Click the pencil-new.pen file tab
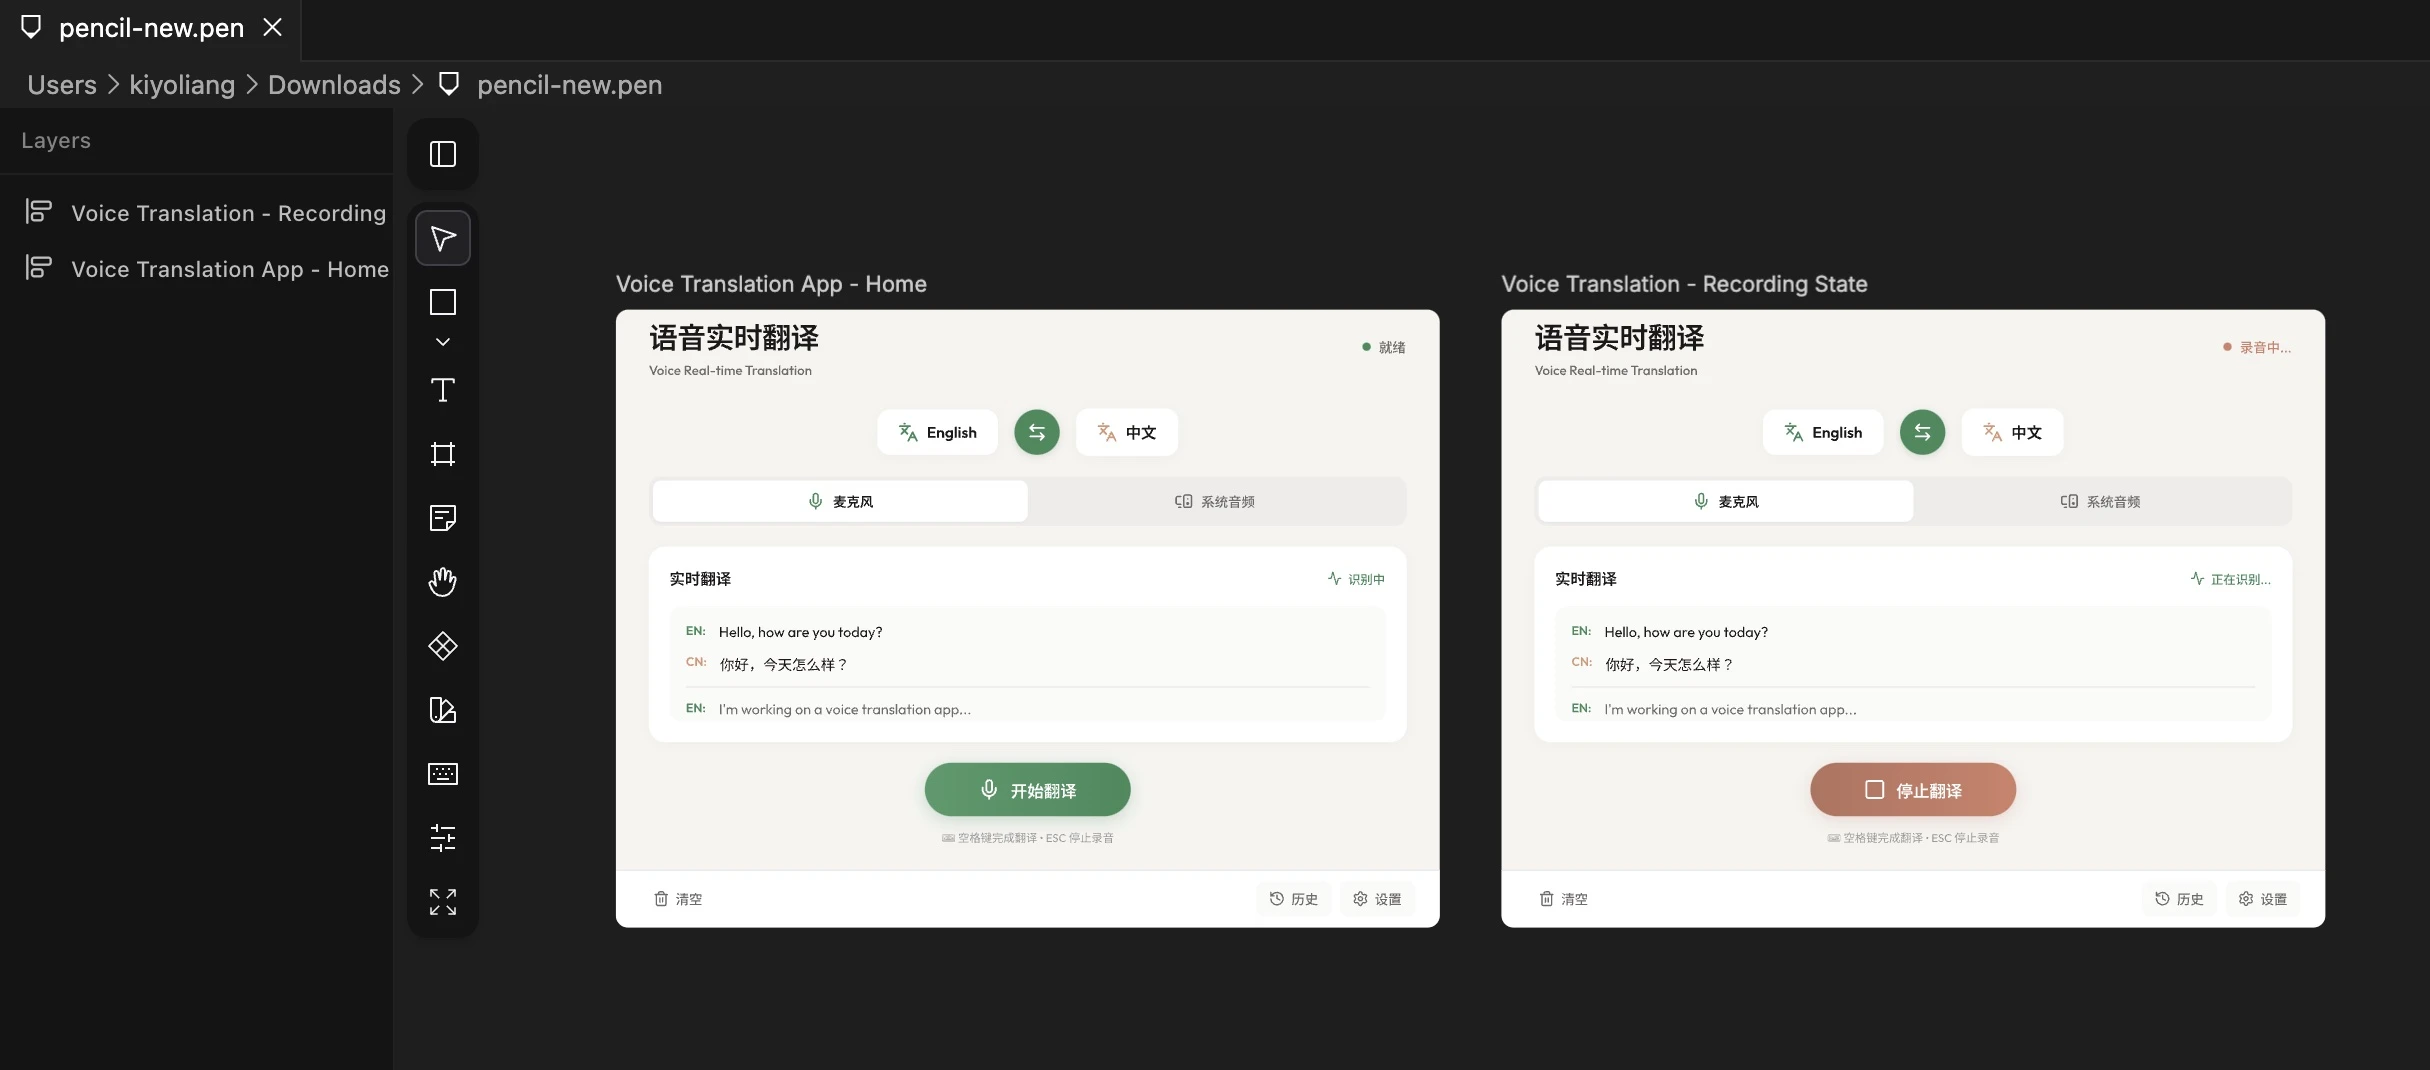The width and height of the screenshot is (2430, 1070). coord(150,28)
